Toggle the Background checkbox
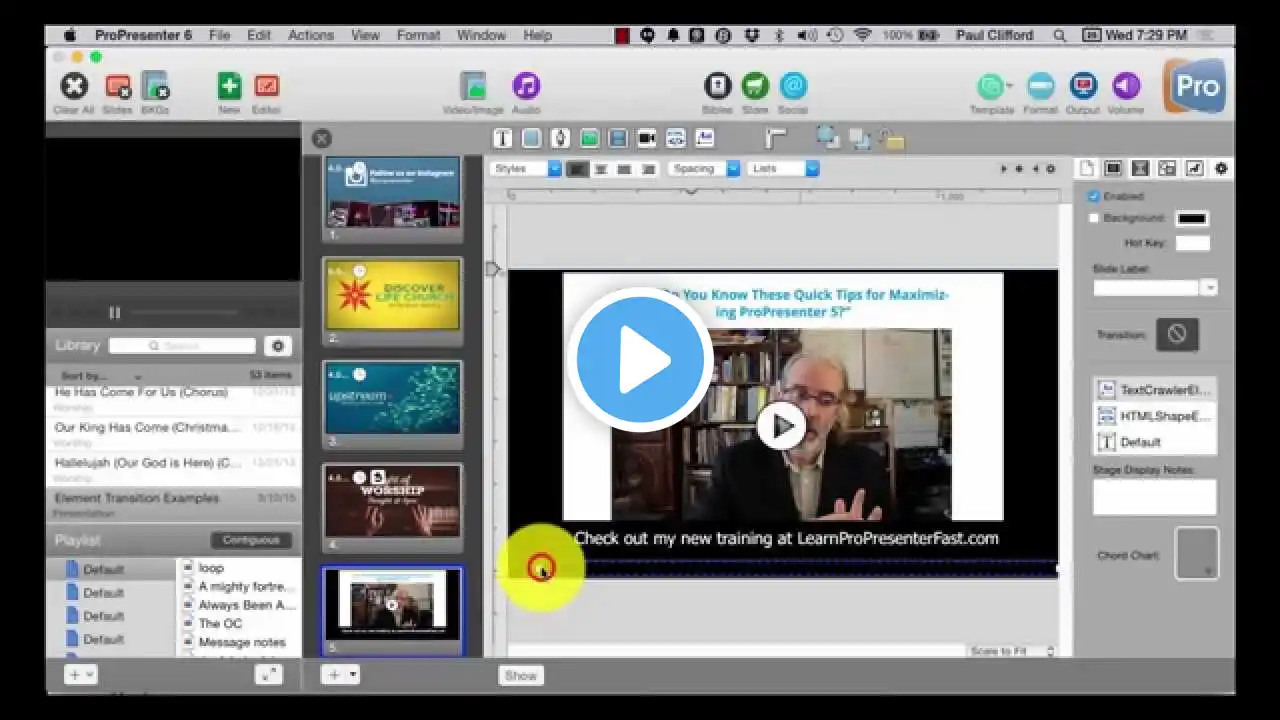 click(x=1093, y=218)
